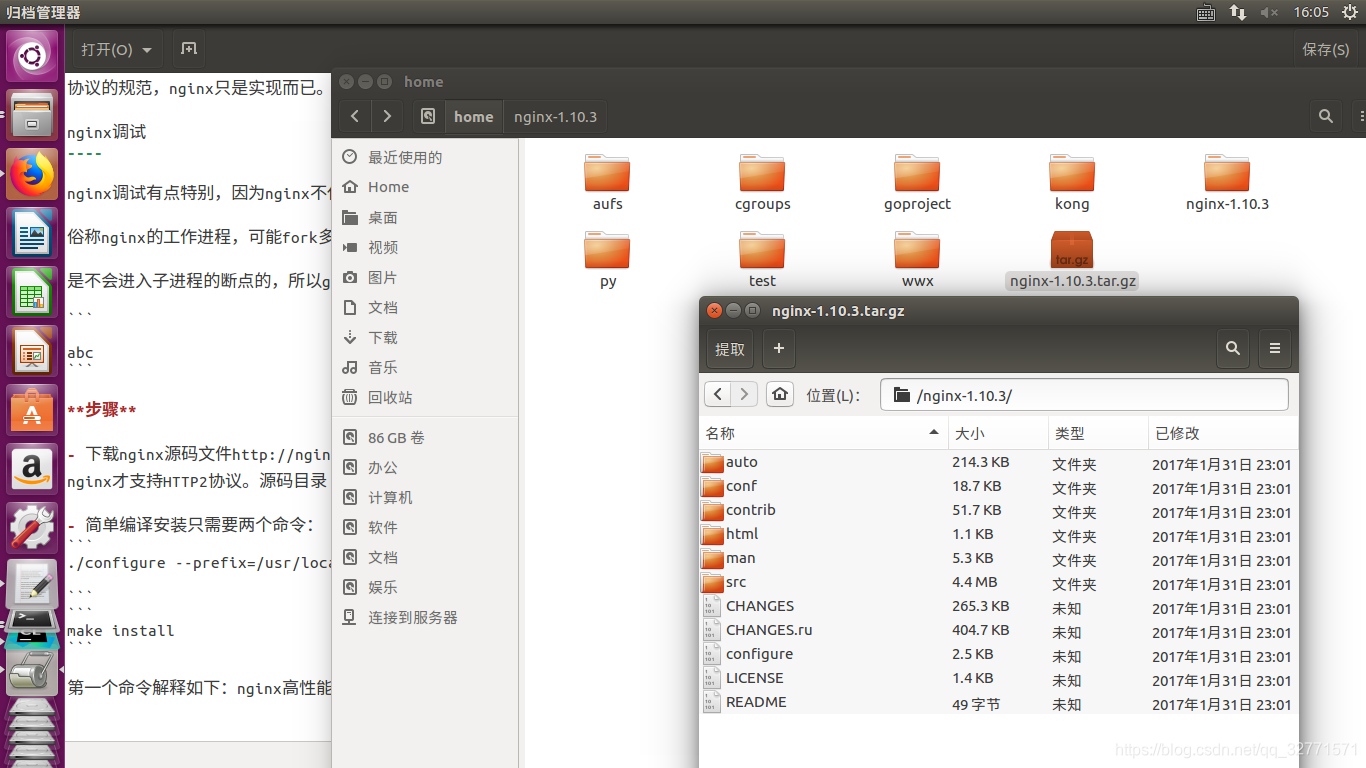Viewport: 1366px width, 768px height.
Task: Click the new document icon in editor toolbar
Action: click(189, 49)
